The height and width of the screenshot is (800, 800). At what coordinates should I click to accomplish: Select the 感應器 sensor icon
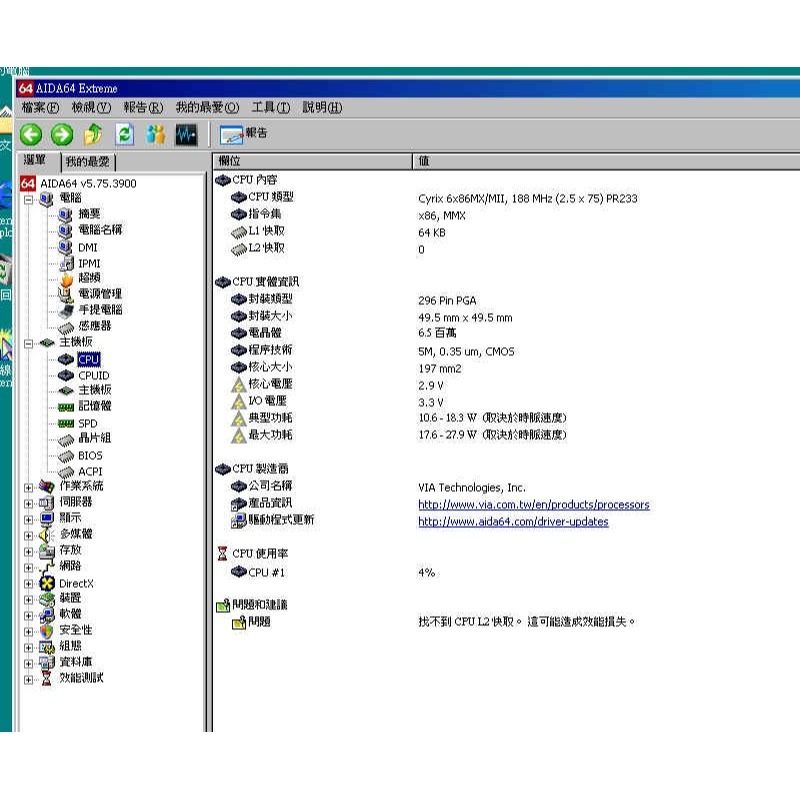click(x=66, y=327)
